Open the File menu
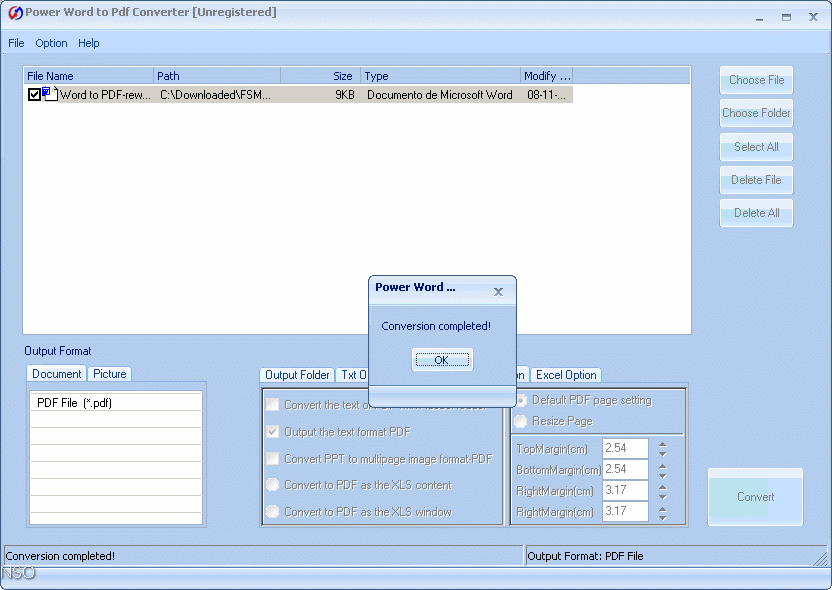 point(16,43)
